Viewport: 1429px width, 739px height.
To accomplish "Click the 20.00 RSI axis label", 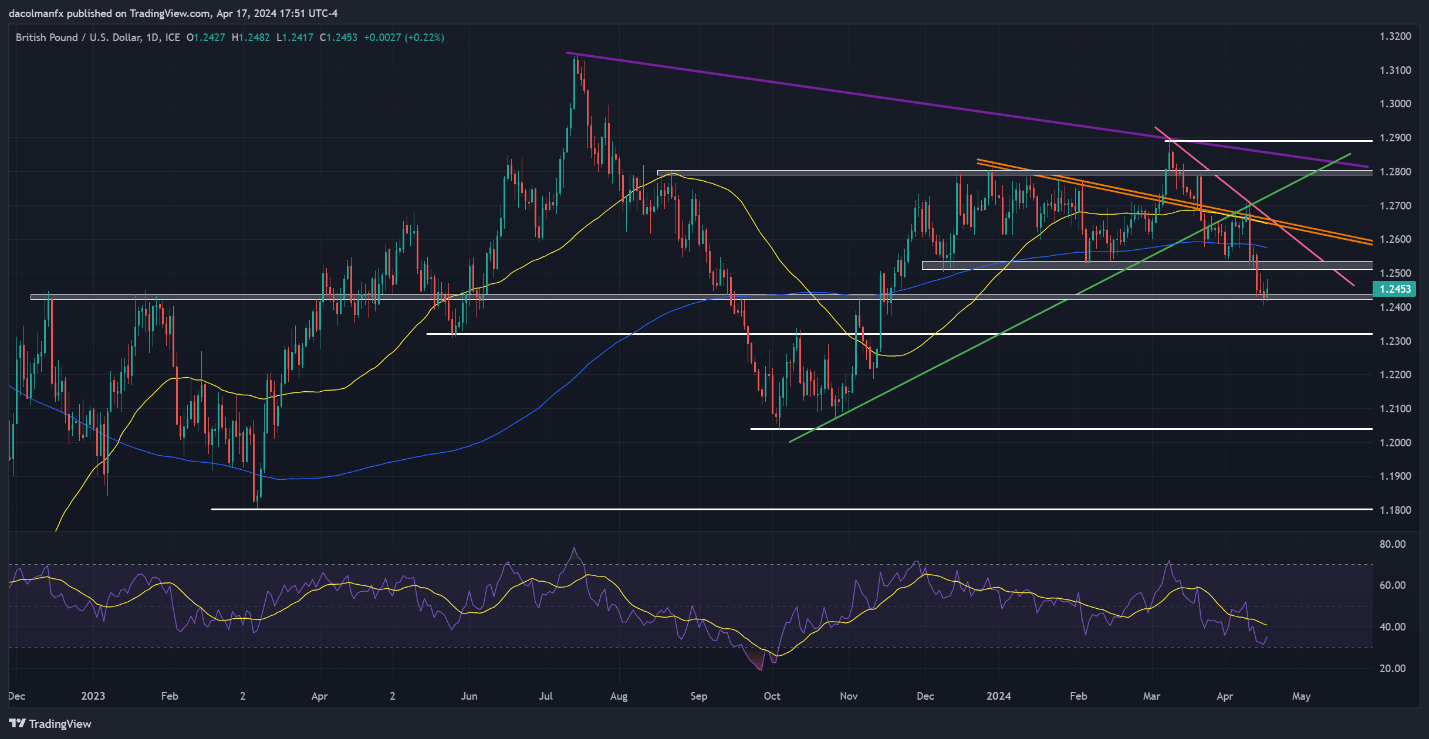I will pyautogui.click(x=1395, y=669).
